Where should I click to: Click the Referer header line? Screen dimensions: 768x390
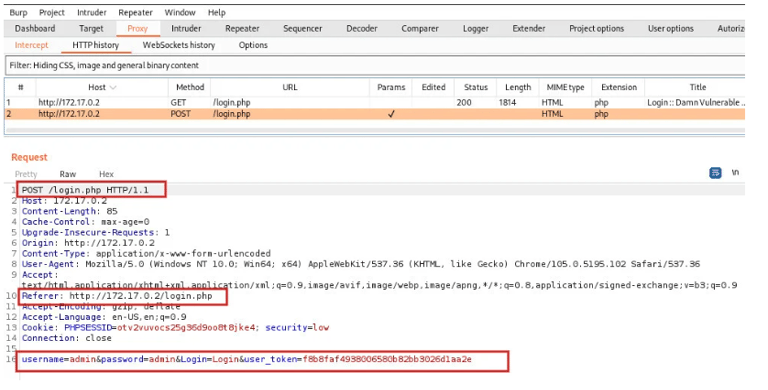(117, 296)
